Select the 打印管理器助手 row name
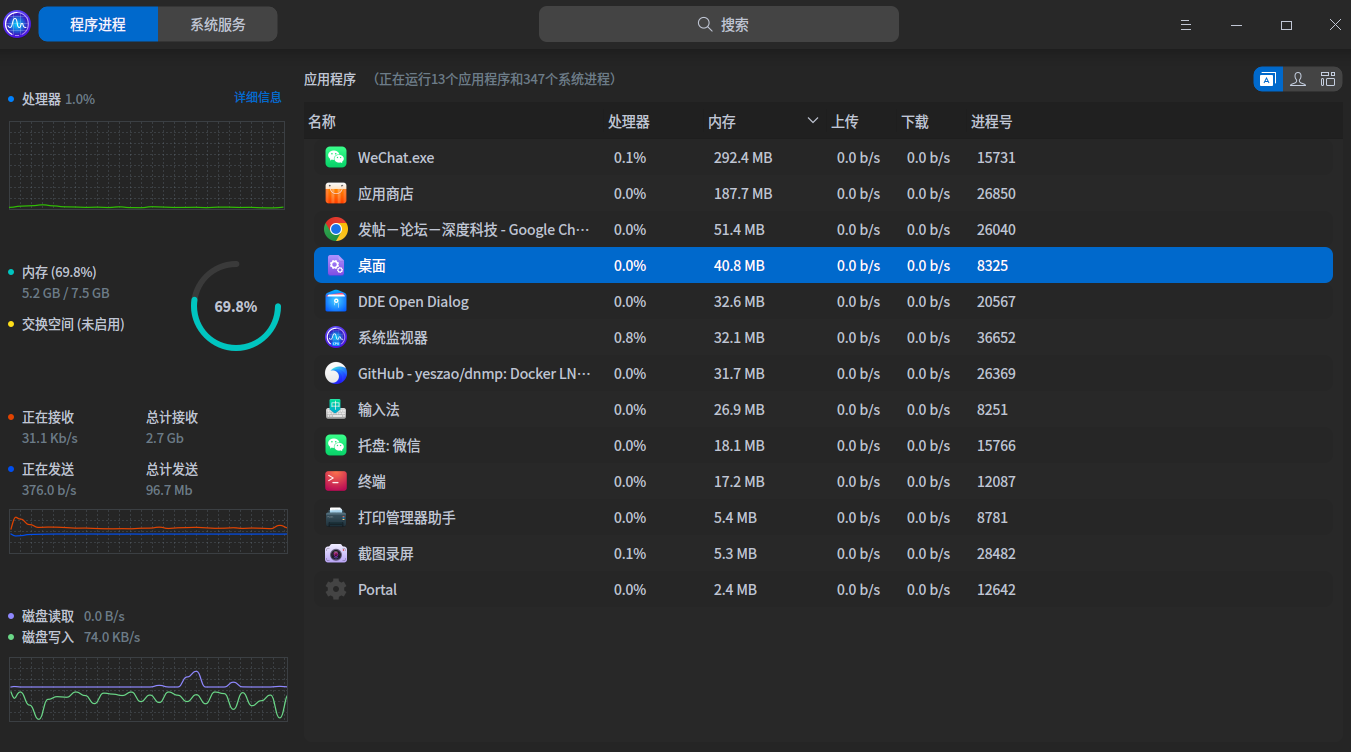This screenshot has width=1351, height=752. (x=407, y=518)
